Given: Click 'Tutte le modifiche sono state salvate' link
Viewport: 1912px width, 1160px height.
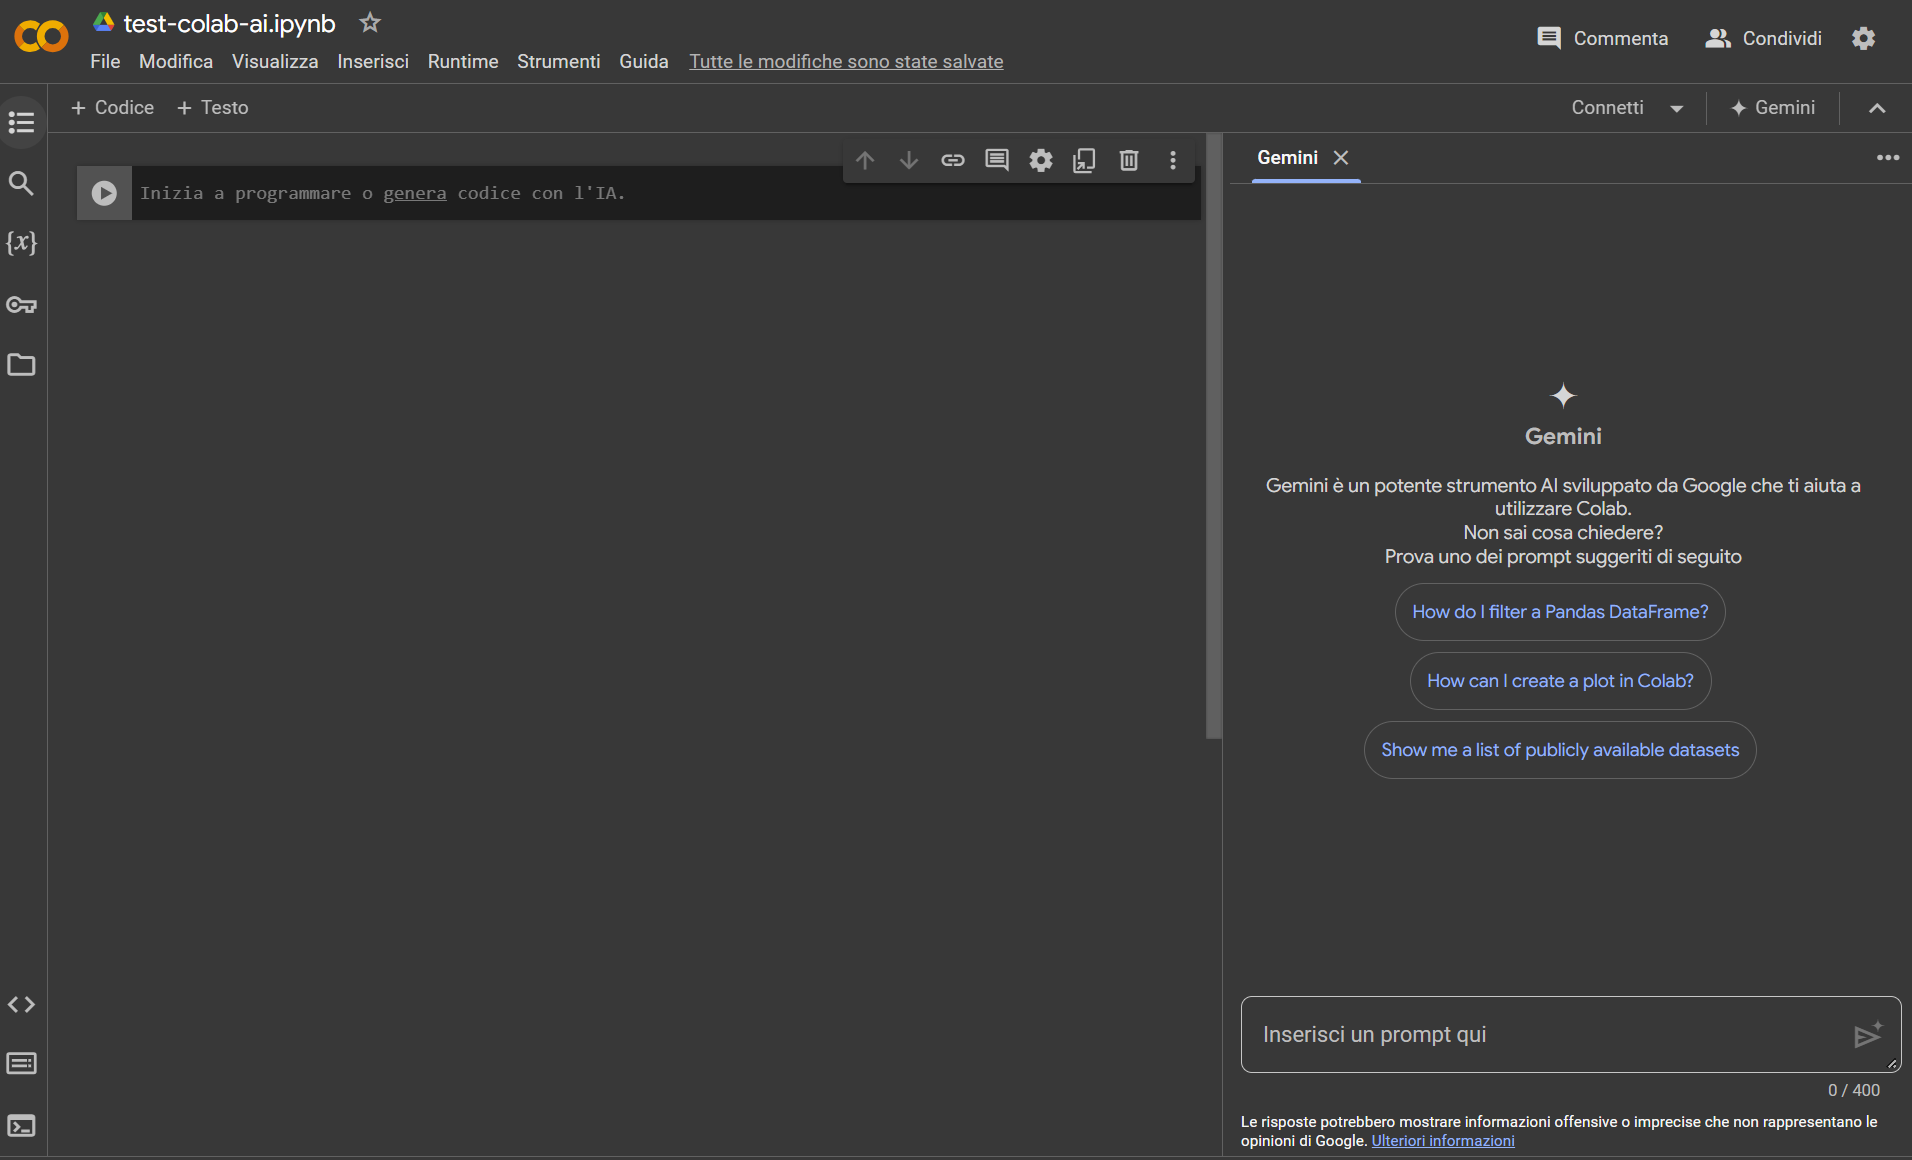Looking at the screenshot, I should (846, 62).
